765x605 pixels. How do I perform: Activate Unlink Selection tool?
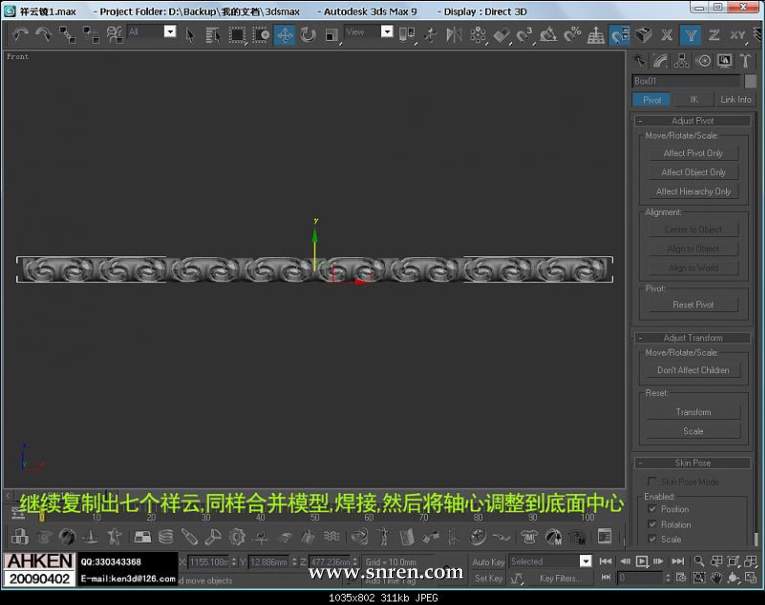click(91, 35)
